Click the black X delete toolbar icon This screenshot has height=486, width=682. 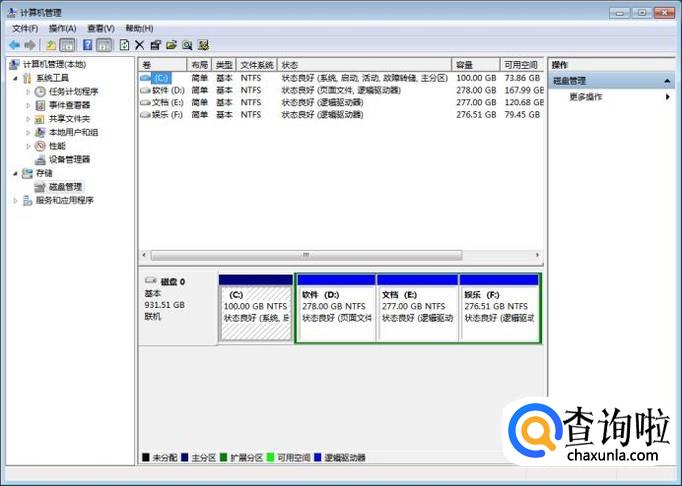point(140,45)
